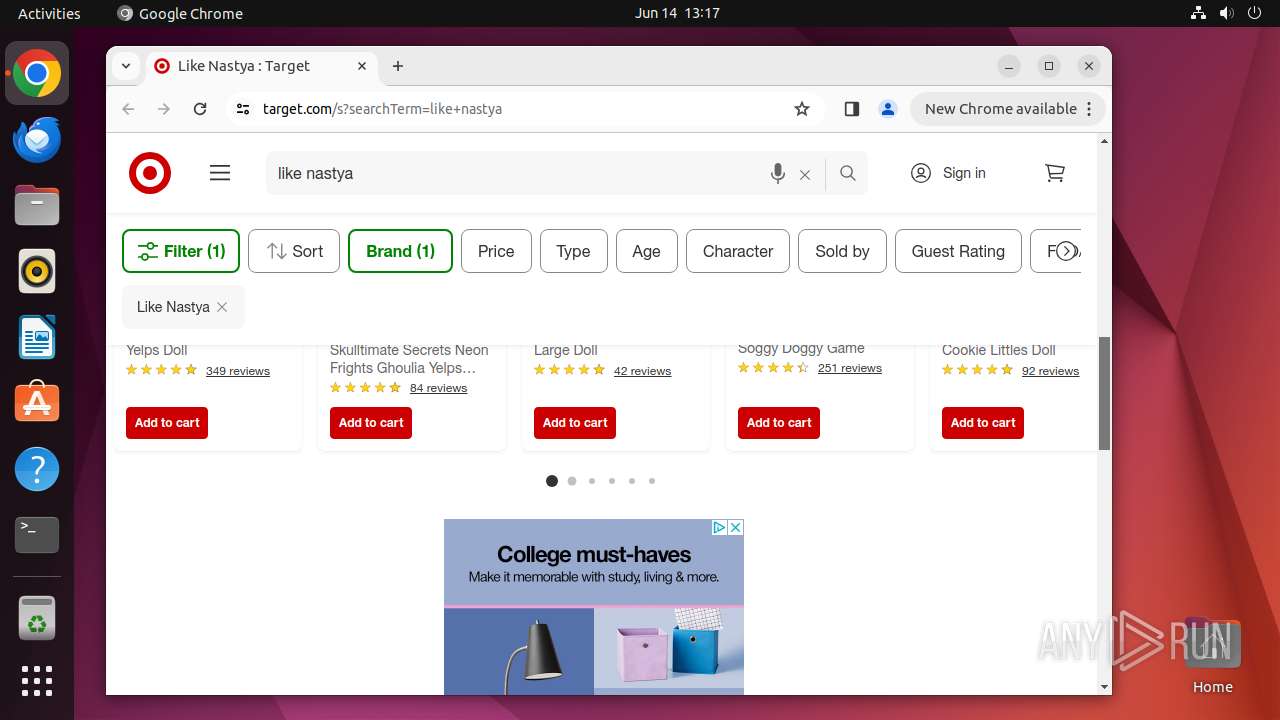
Task: Show Applications grid
Action: pos(37,681)
